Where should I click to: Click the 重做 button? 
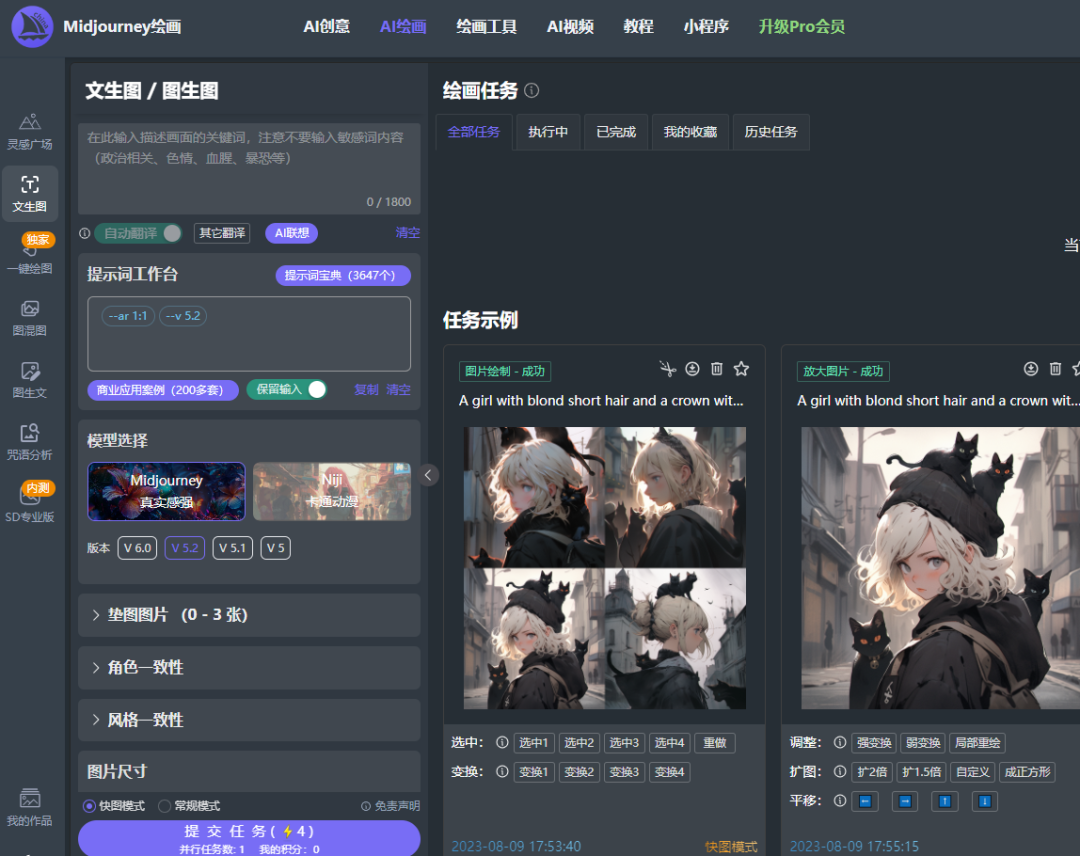[x=715, y=743]
